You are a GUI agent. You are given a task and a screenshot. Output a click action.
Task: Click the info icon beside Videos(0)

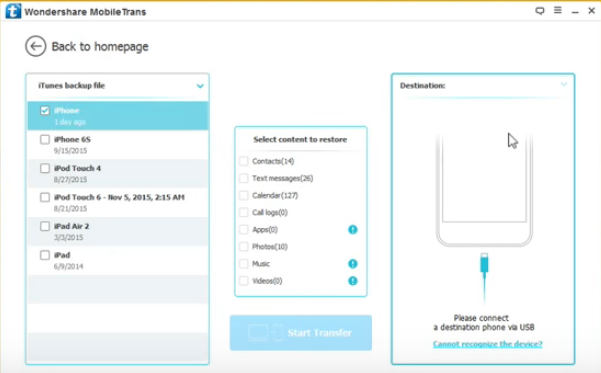(353, 281)
